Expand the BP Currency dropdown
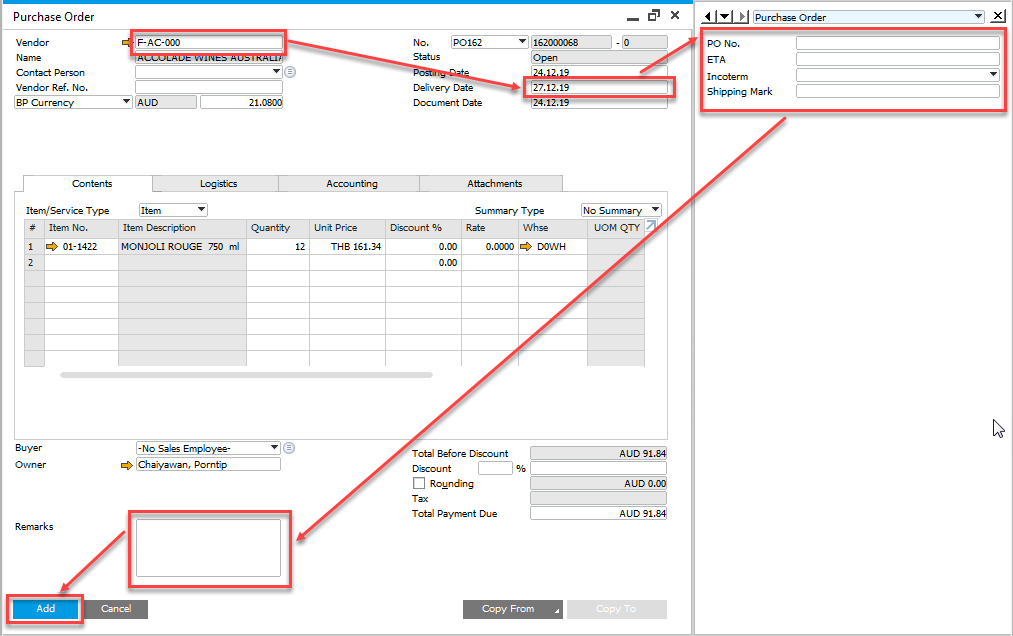 coord(126,102)
